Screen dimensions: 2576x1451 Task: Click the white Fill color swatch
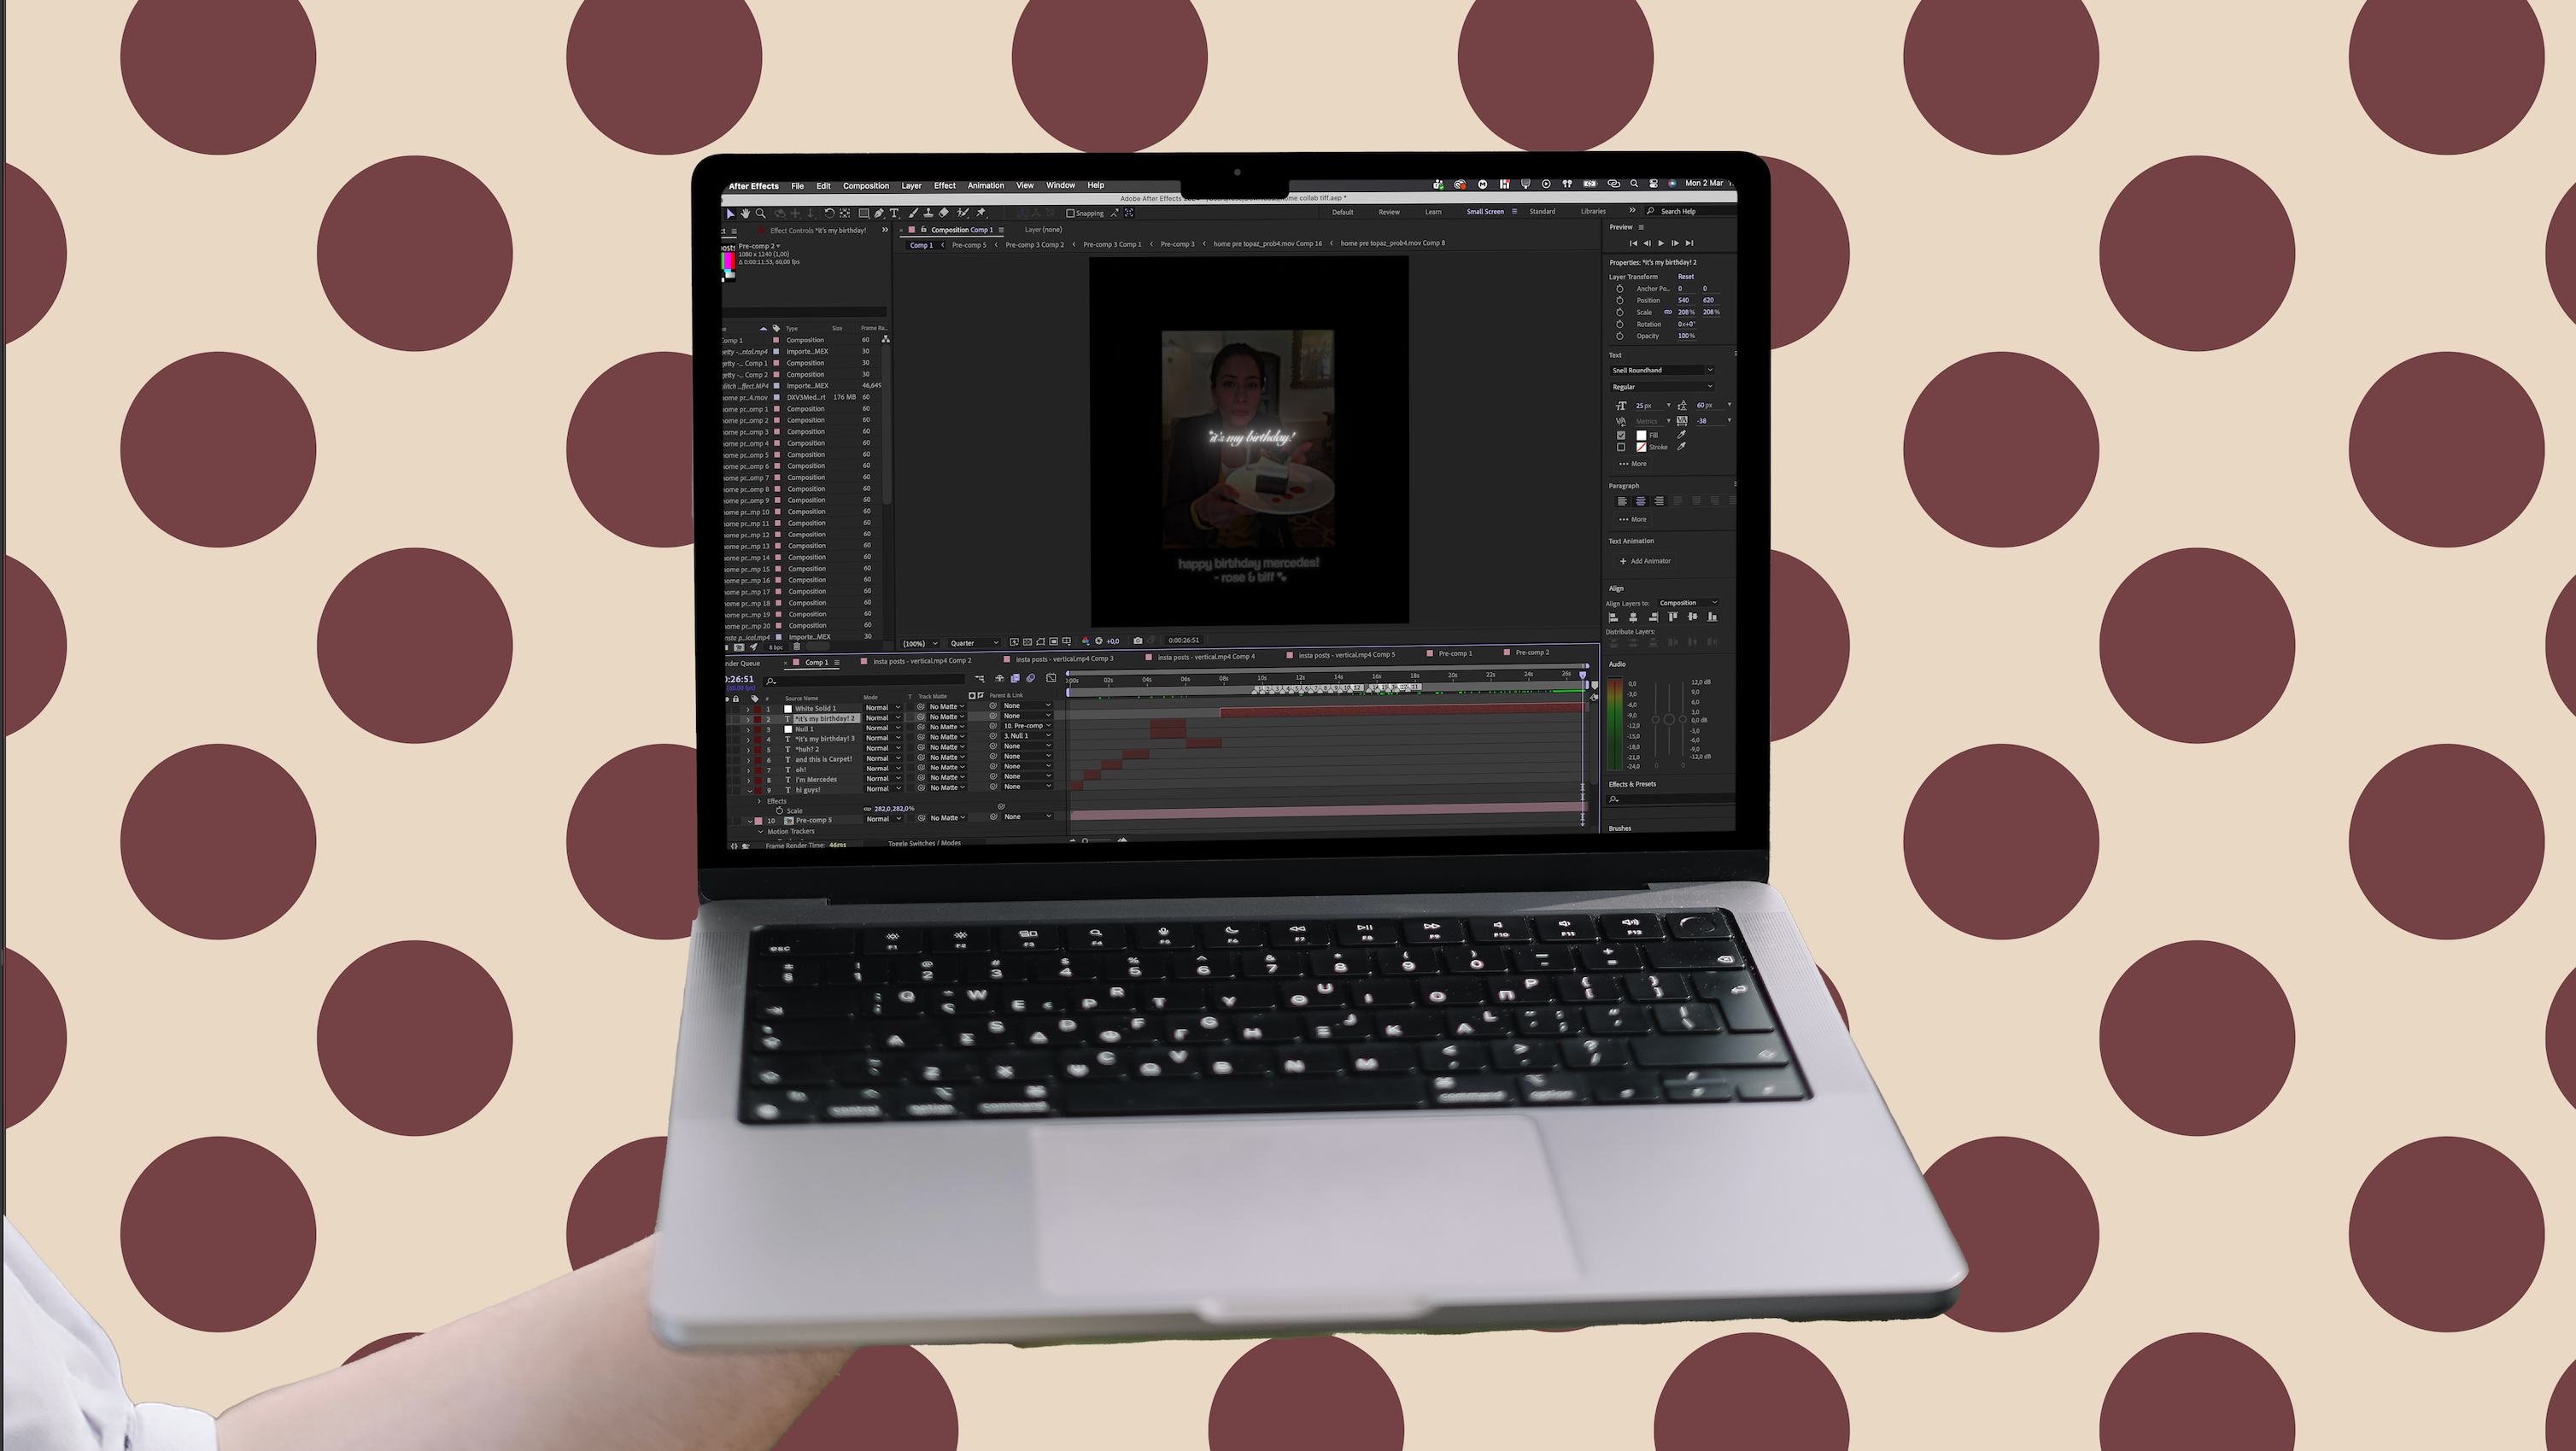[x=1641, y=435]
